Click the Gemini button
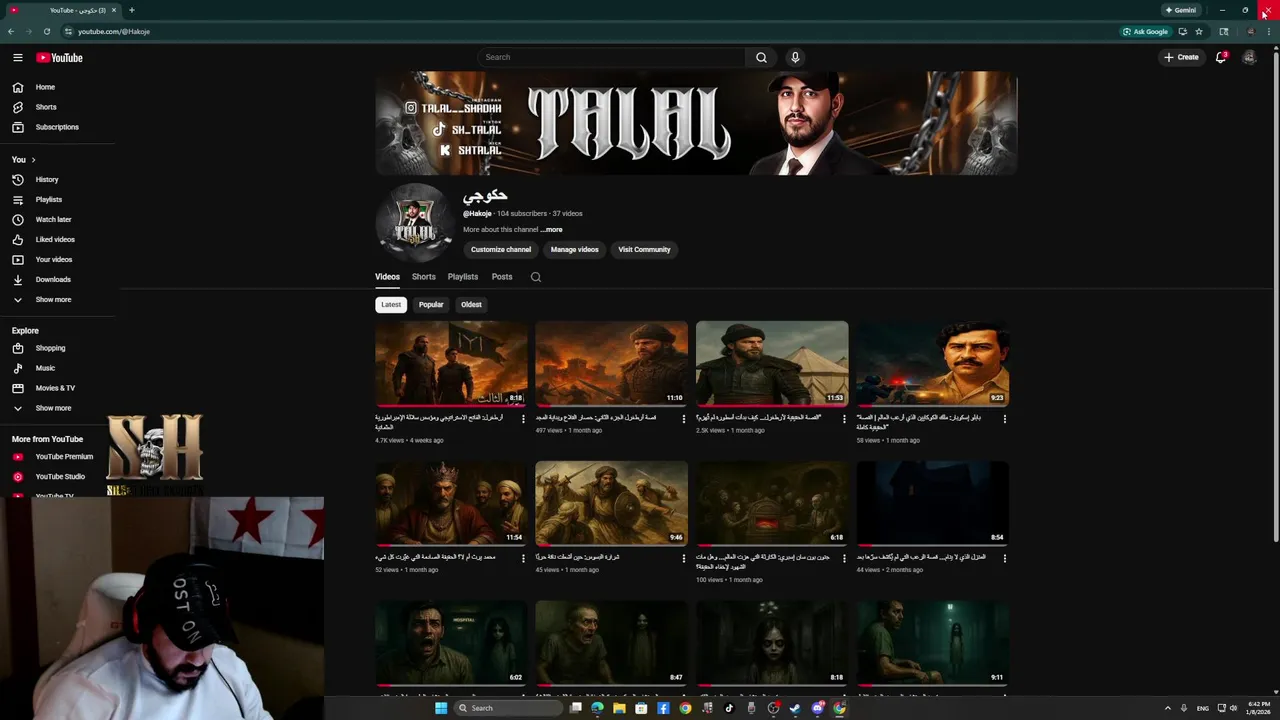1280x720 pixels. tap(1181, 10)
